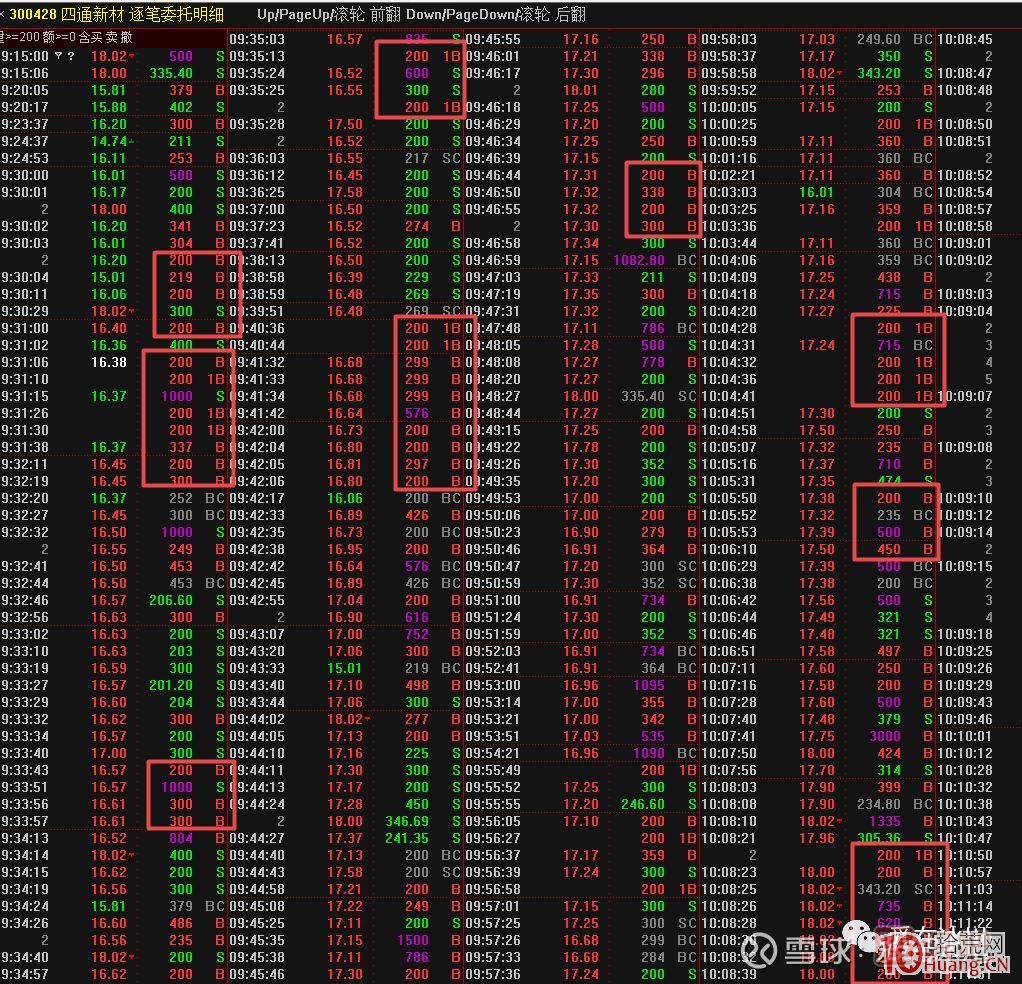Click the funnel filter icon beside 9:15:00
Screen dimensions: 1022x984
coord(58,56)
